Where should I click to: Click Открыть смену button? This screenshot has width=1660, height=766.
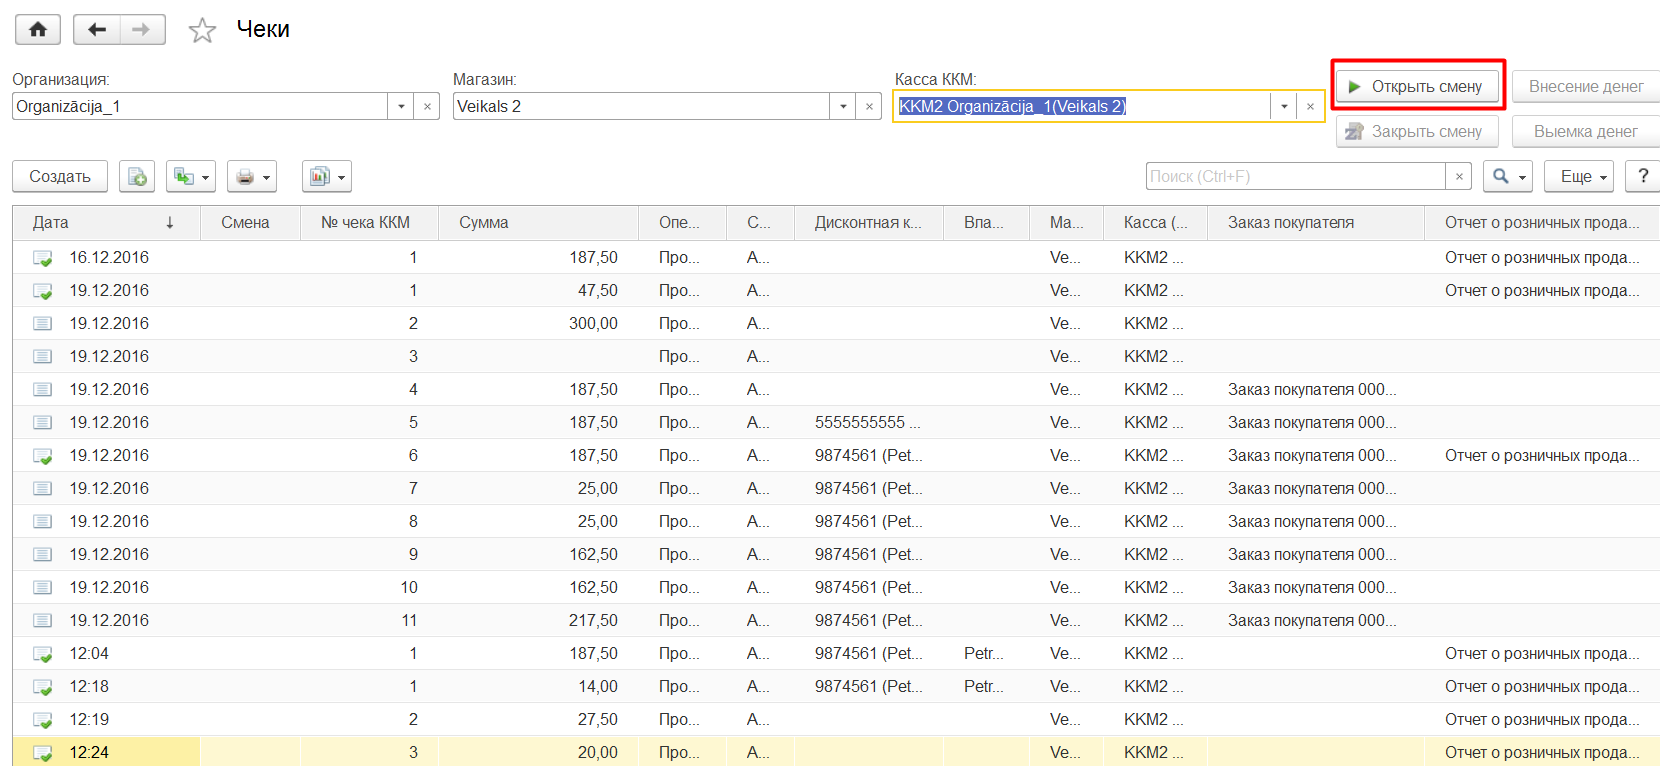click(1417, 87)
